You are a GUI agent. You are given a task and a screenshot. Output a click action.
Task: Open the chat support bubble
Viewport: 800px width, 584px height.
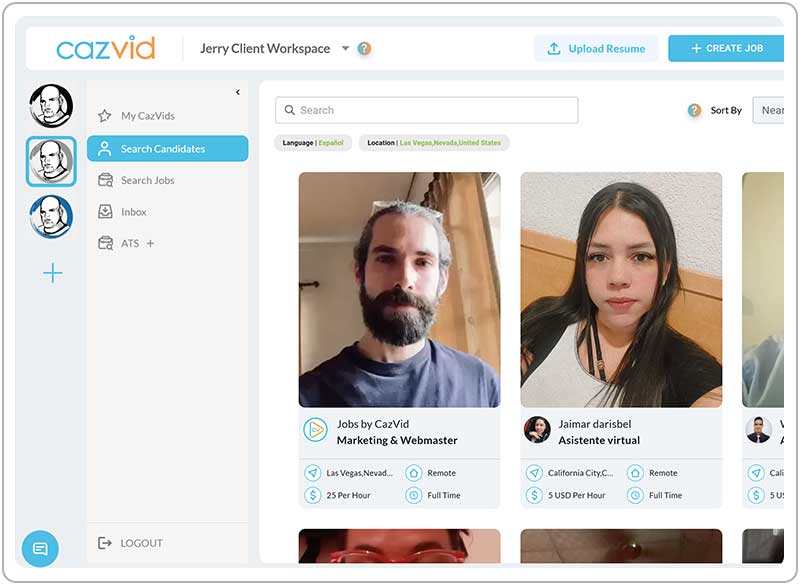point(40,548)
